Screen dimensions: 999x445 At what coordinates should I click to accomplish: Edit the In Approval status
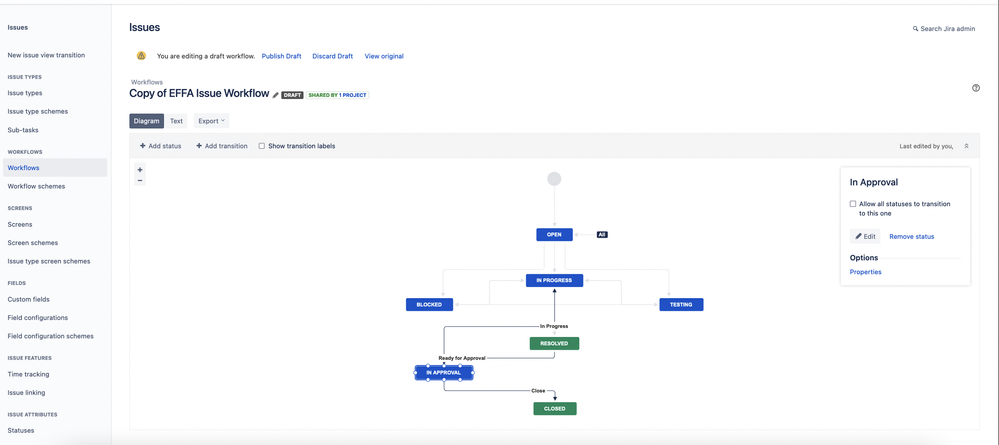865,237
